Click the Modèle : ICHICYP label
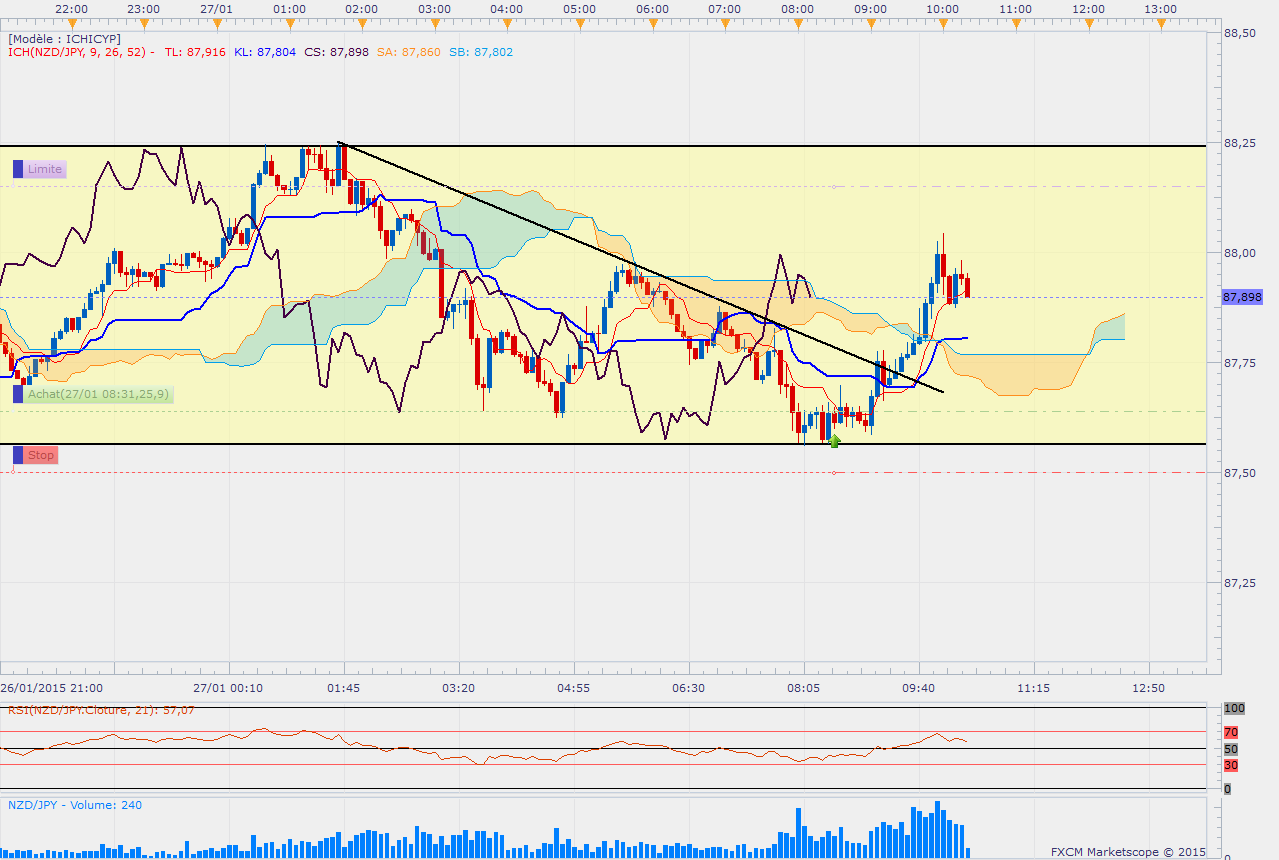 pyautogui.click(x=65, y=38)
